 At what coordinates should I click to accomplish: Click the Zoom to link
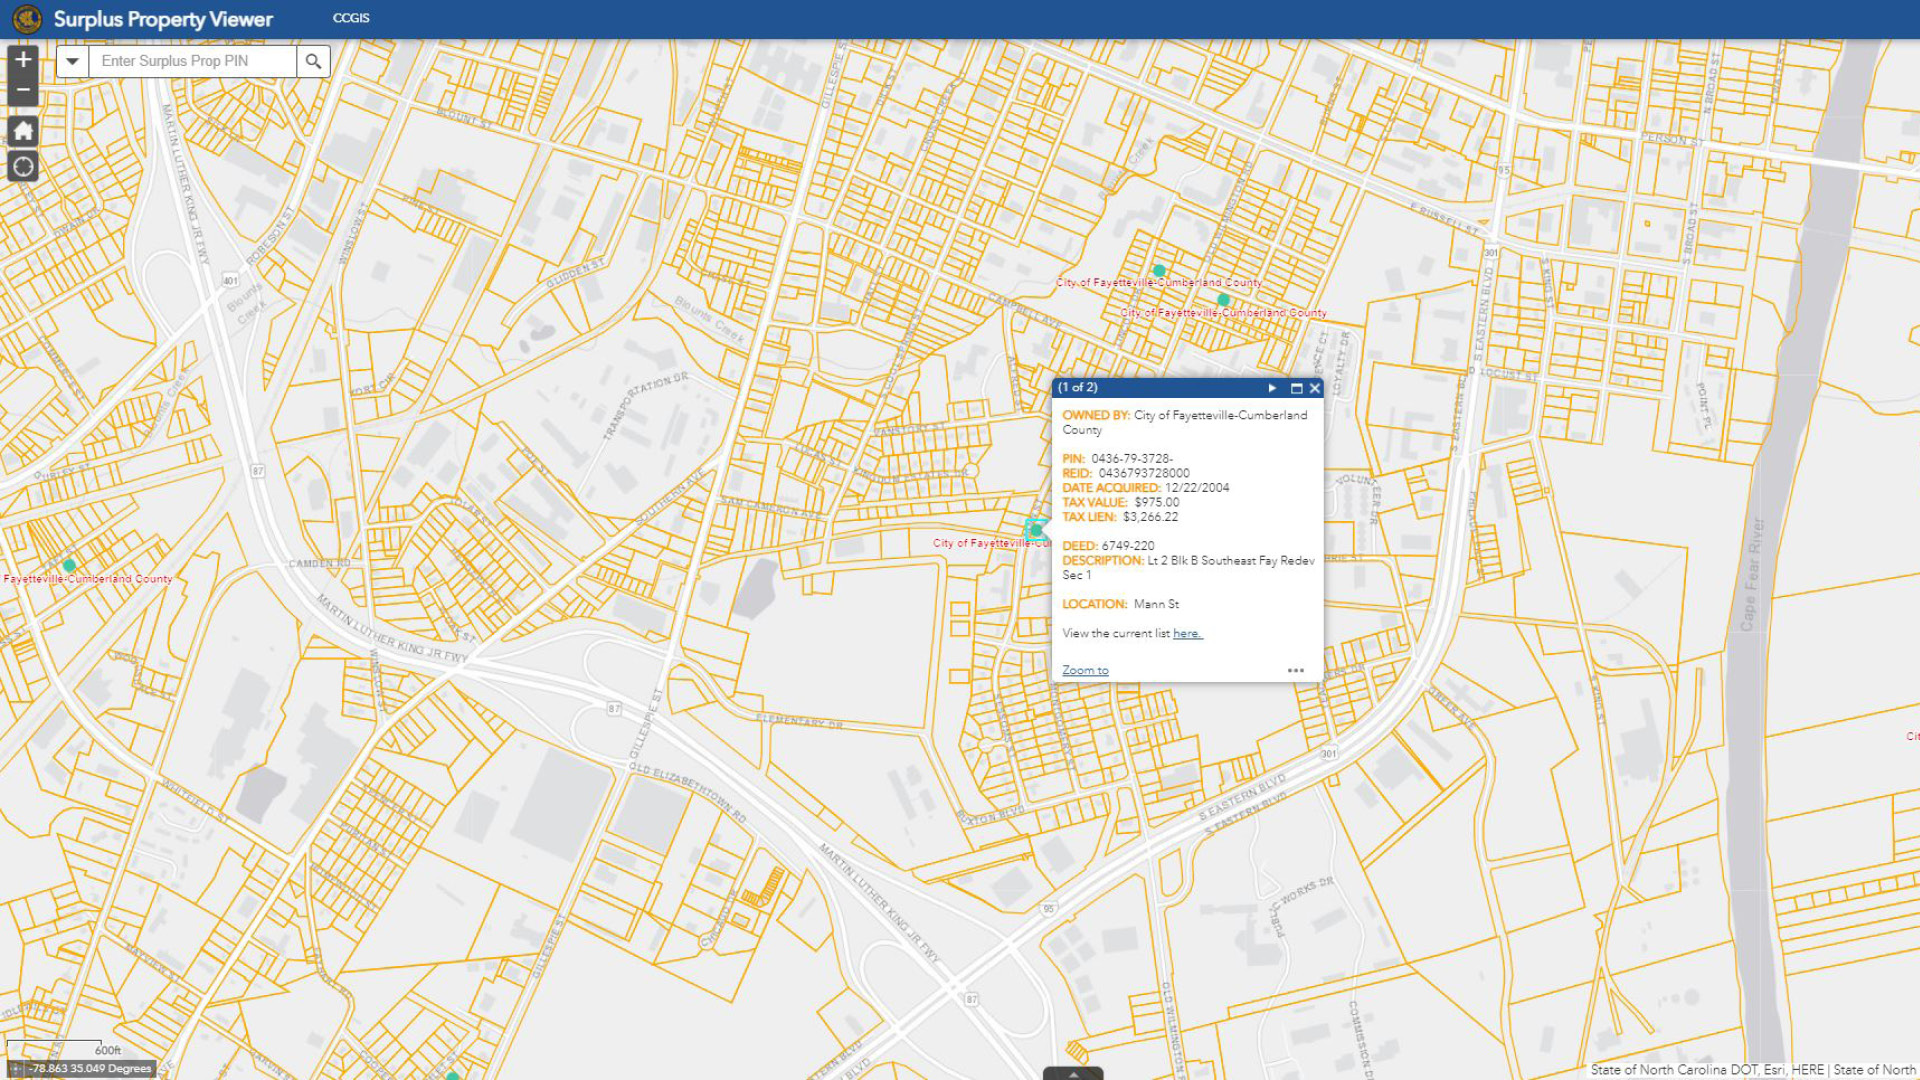coord(1085,670)
